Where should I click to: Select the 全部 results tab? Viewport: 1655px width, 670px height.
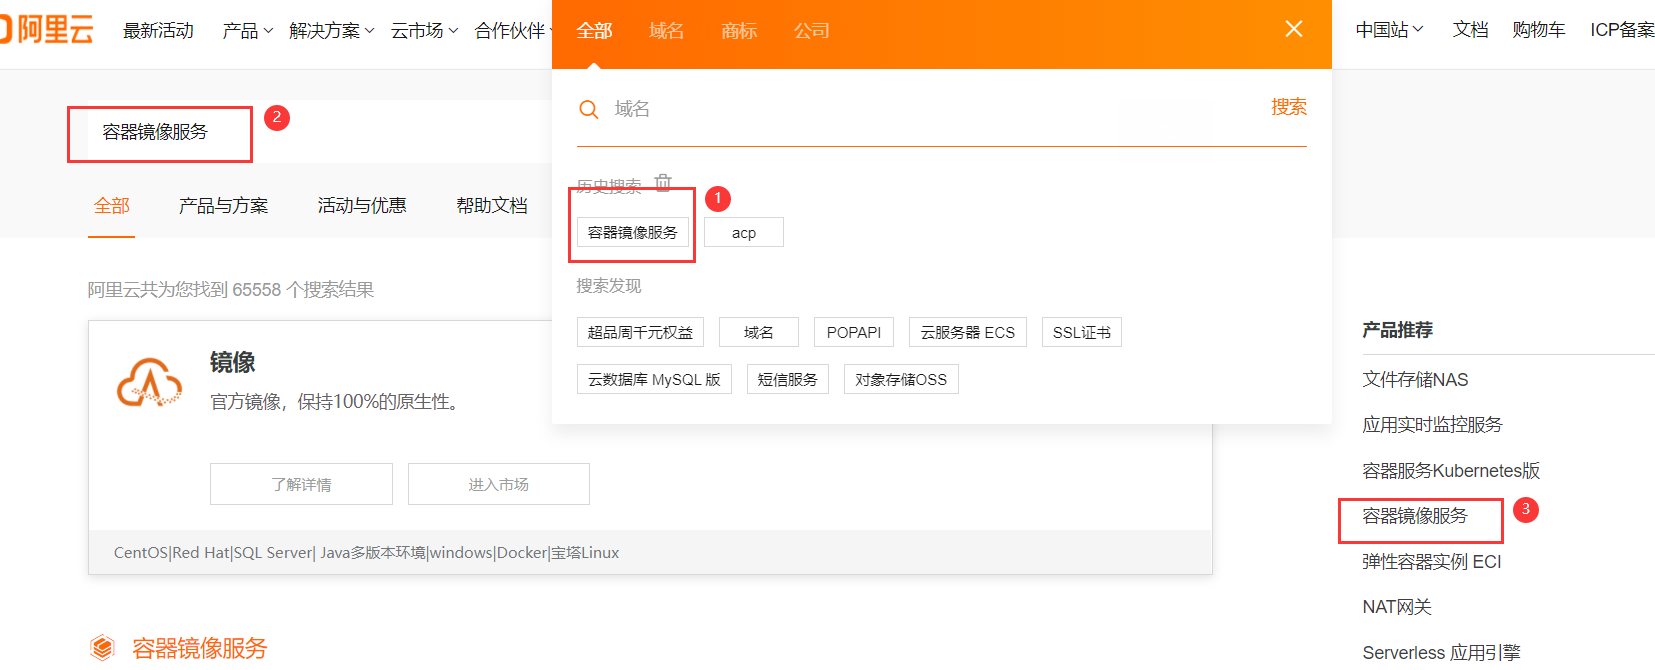tap(111, 206)
